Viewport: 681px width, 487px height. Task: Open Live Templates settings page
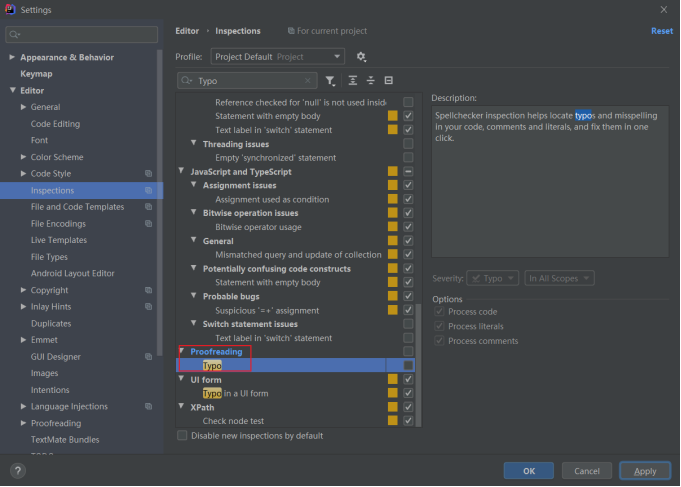(x=59, y=240)
